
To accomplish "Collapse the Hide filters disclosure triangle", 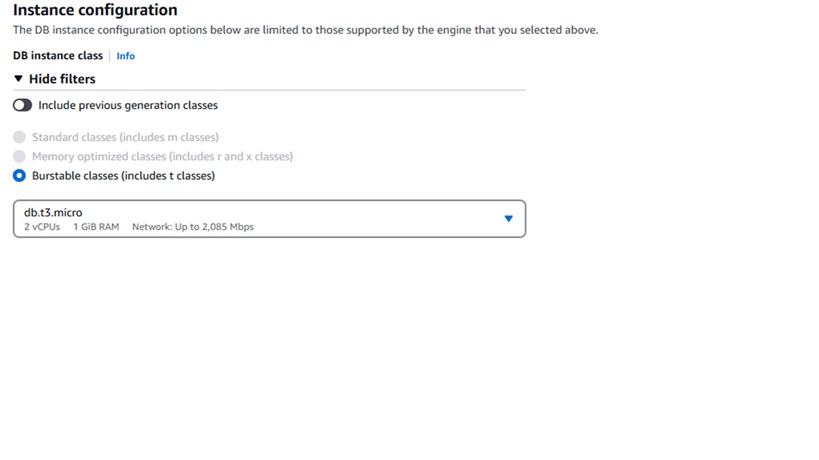I will click(x=18, y=79).
